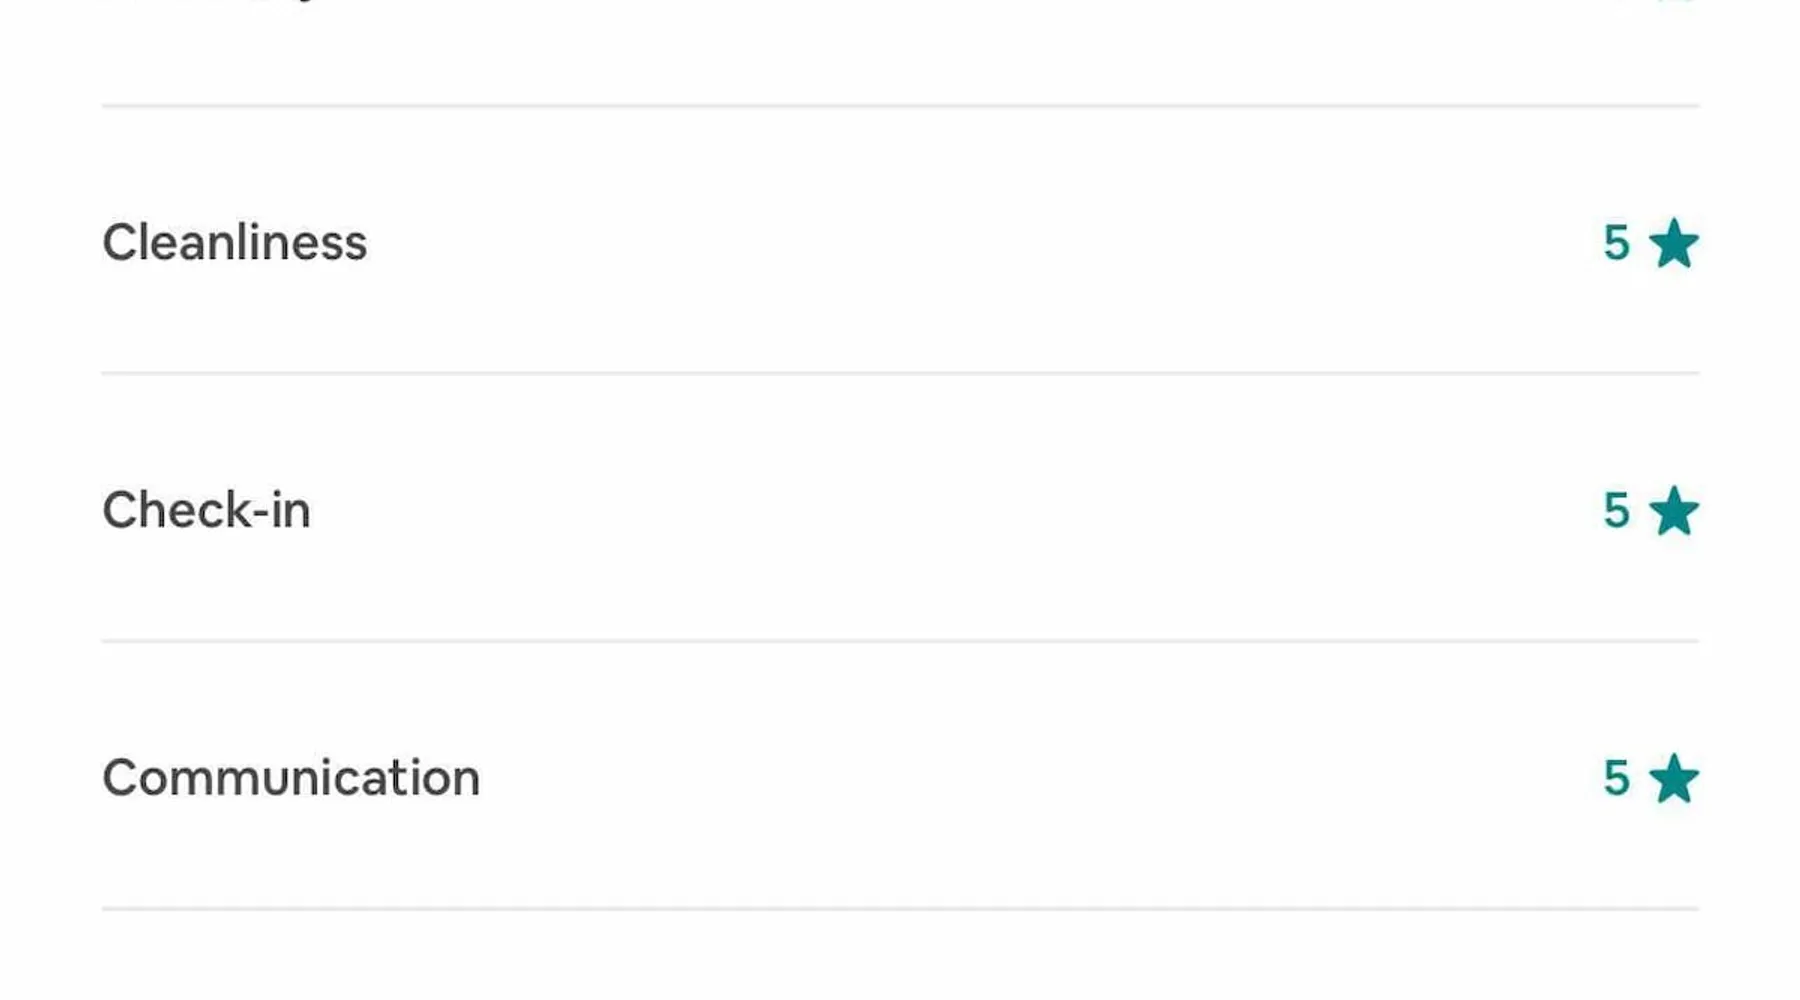Click divider between Cleanliness and Check-in

[900, 373]
